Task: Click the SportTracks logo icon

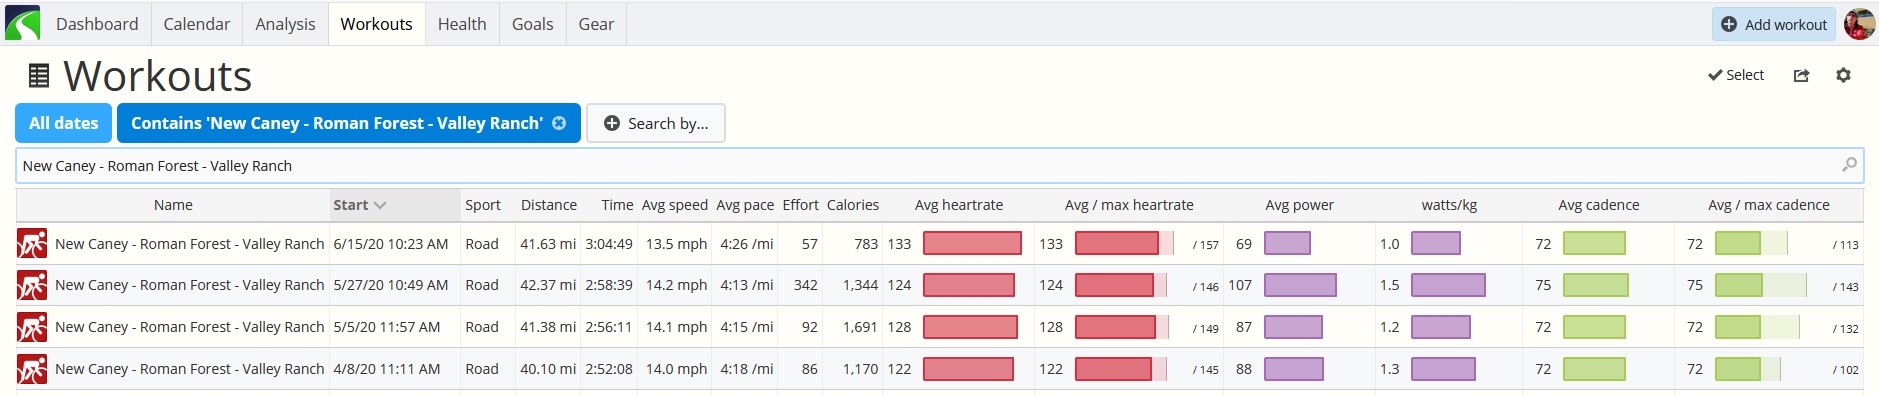Action: 22,23
